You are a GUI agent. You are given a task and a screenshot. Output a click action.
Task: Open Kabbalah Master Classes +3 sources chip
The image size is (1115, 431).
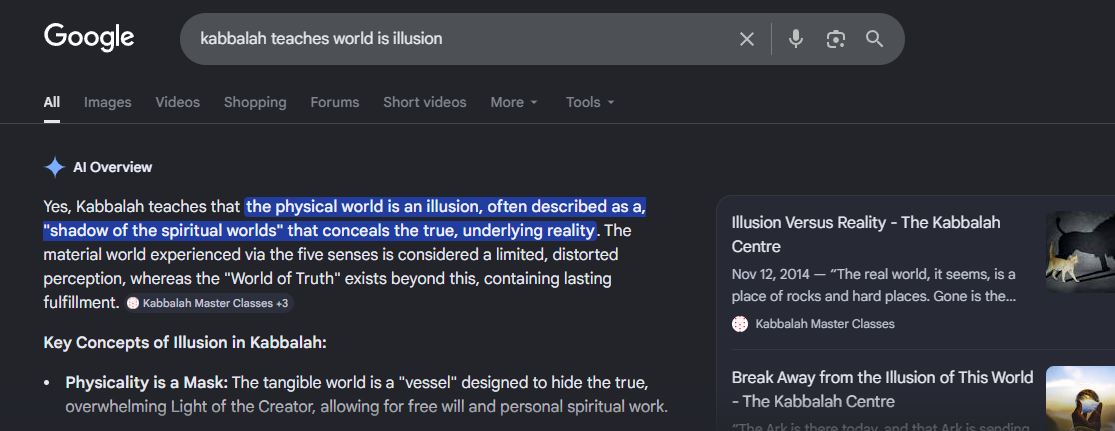coord(209,303)
